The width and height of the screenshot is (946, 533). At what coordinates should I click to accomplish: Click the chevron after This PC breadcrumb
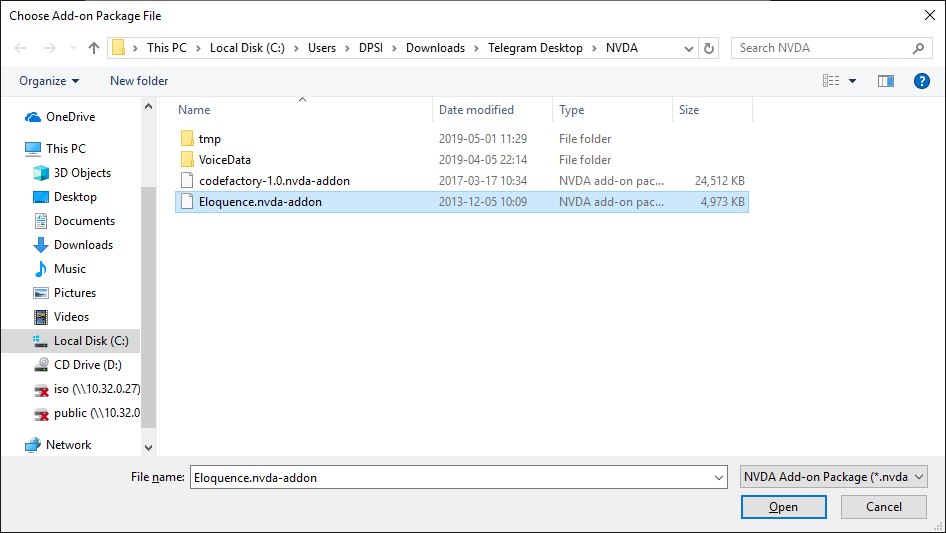(198, 48)
